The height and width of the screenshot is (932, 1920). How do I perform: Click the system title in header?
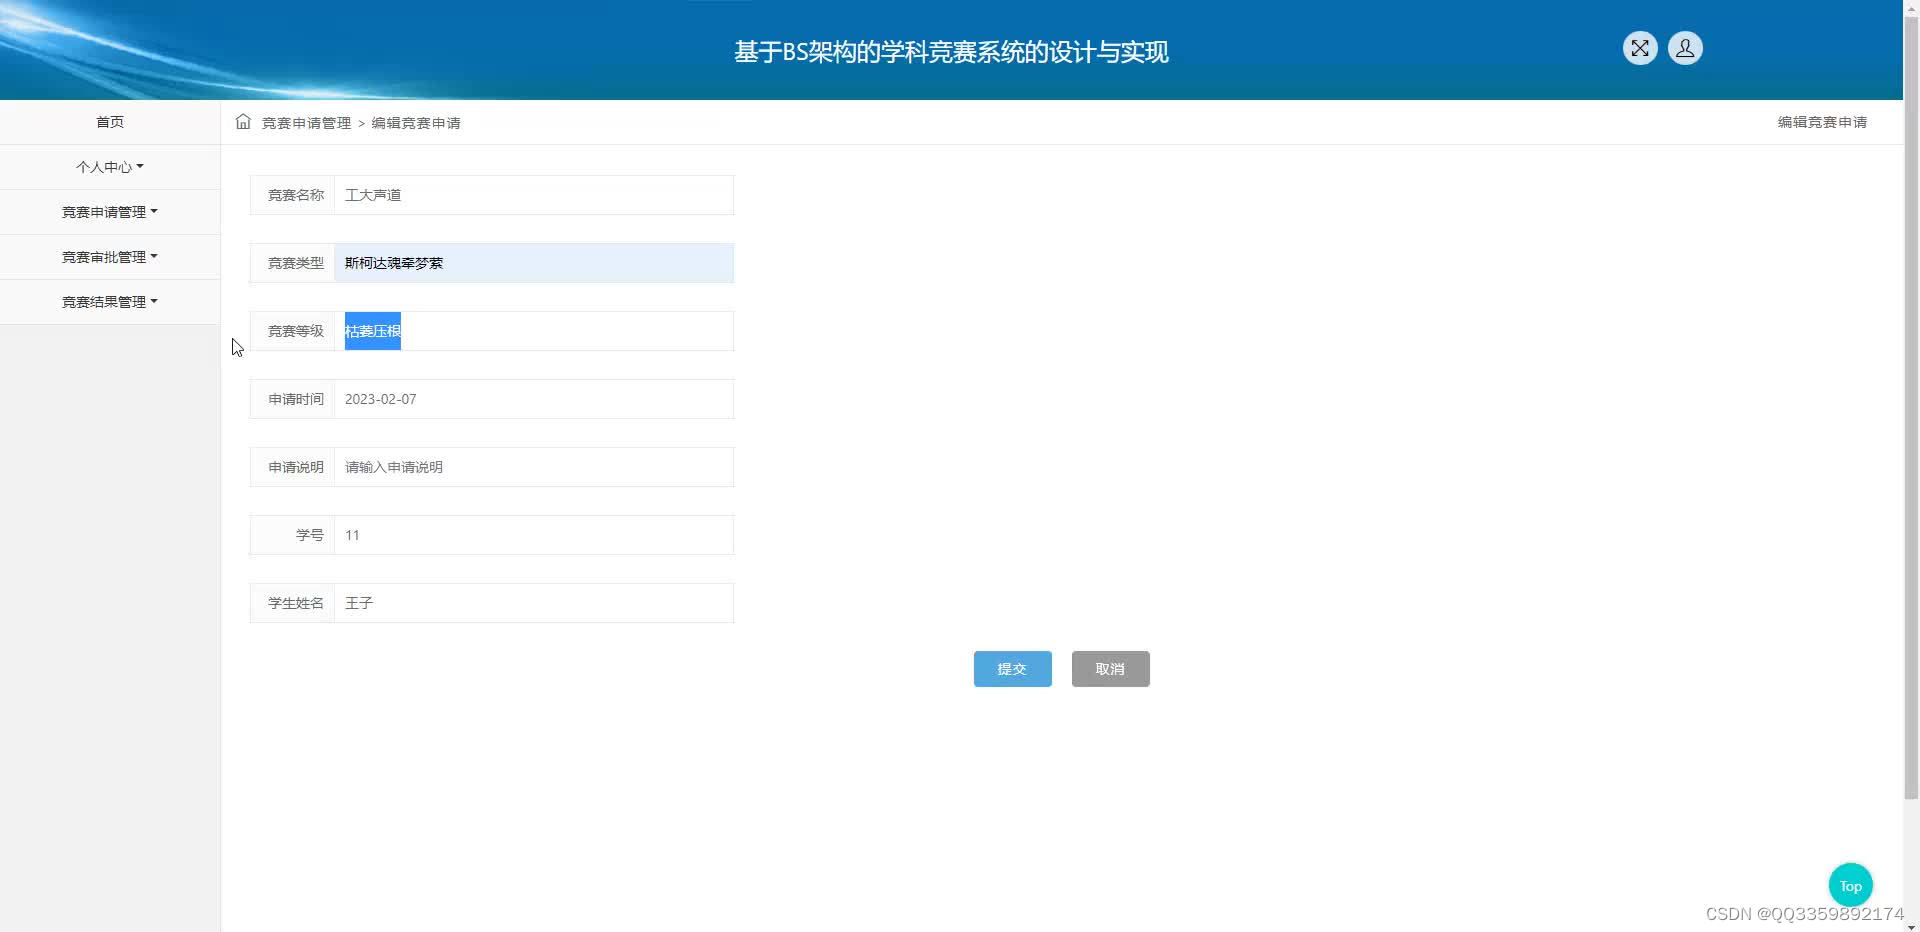pyautogui.click(x=951, y=52)
